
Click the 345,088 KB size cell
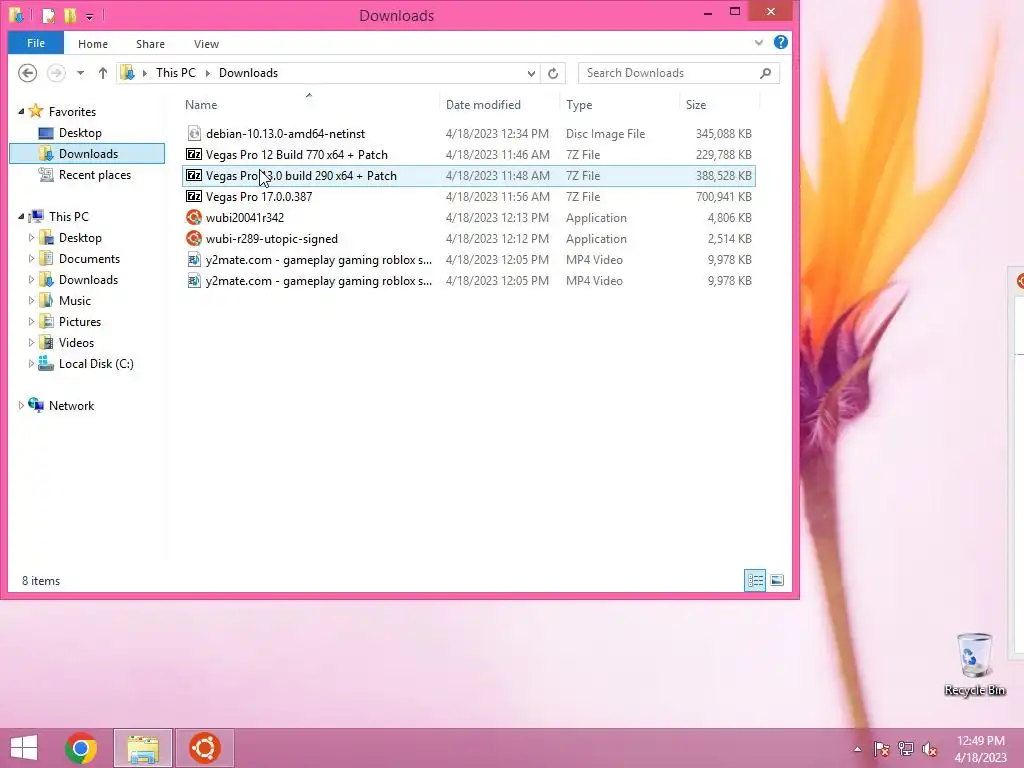pyautogui.click(x=724, y=133)
